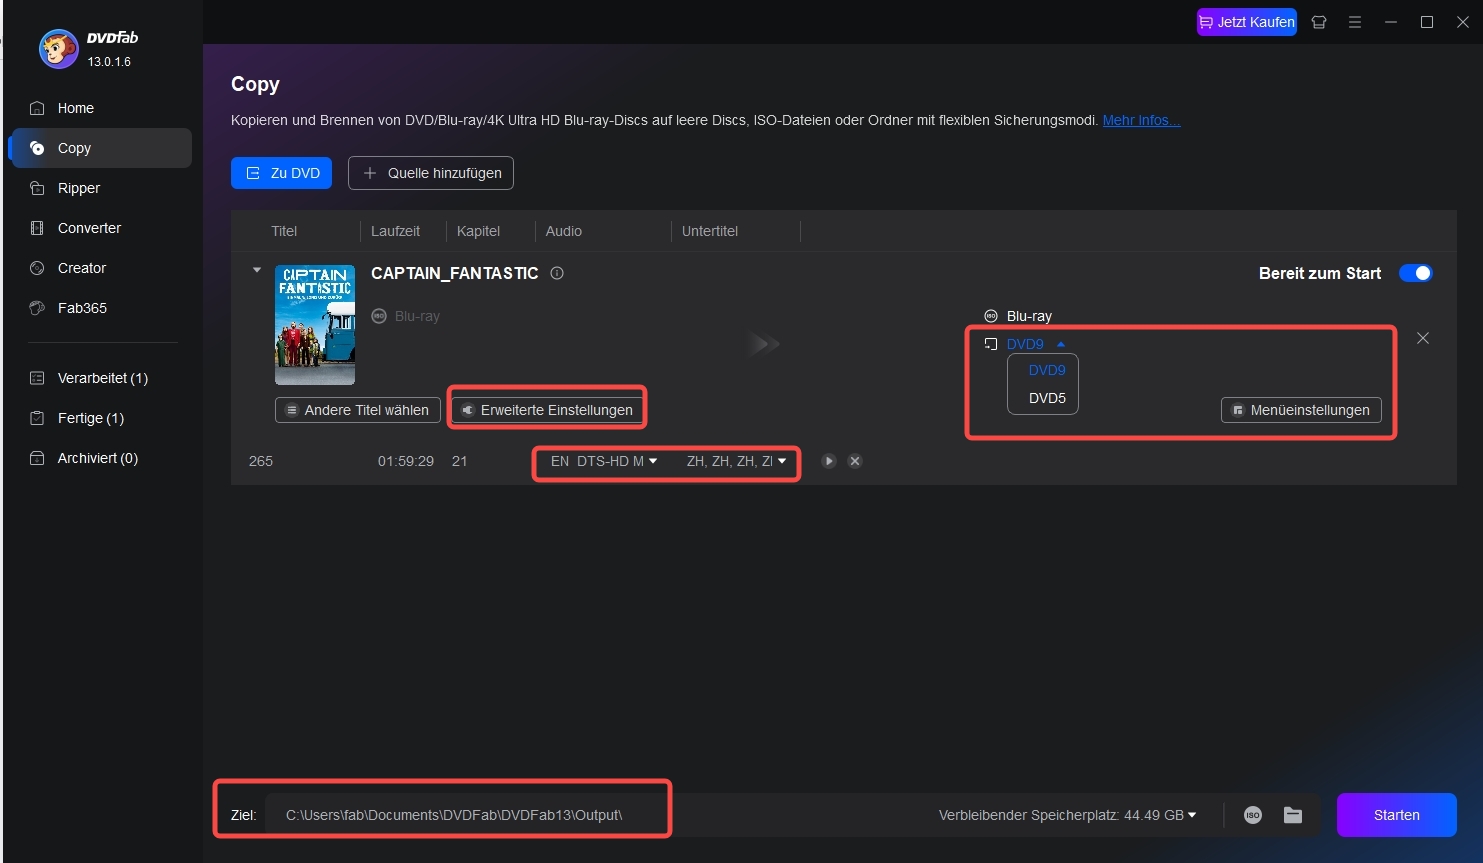
Task: Collapse the CAPTAIN_FANTASTIC title row
Action: tap(257, 270)
